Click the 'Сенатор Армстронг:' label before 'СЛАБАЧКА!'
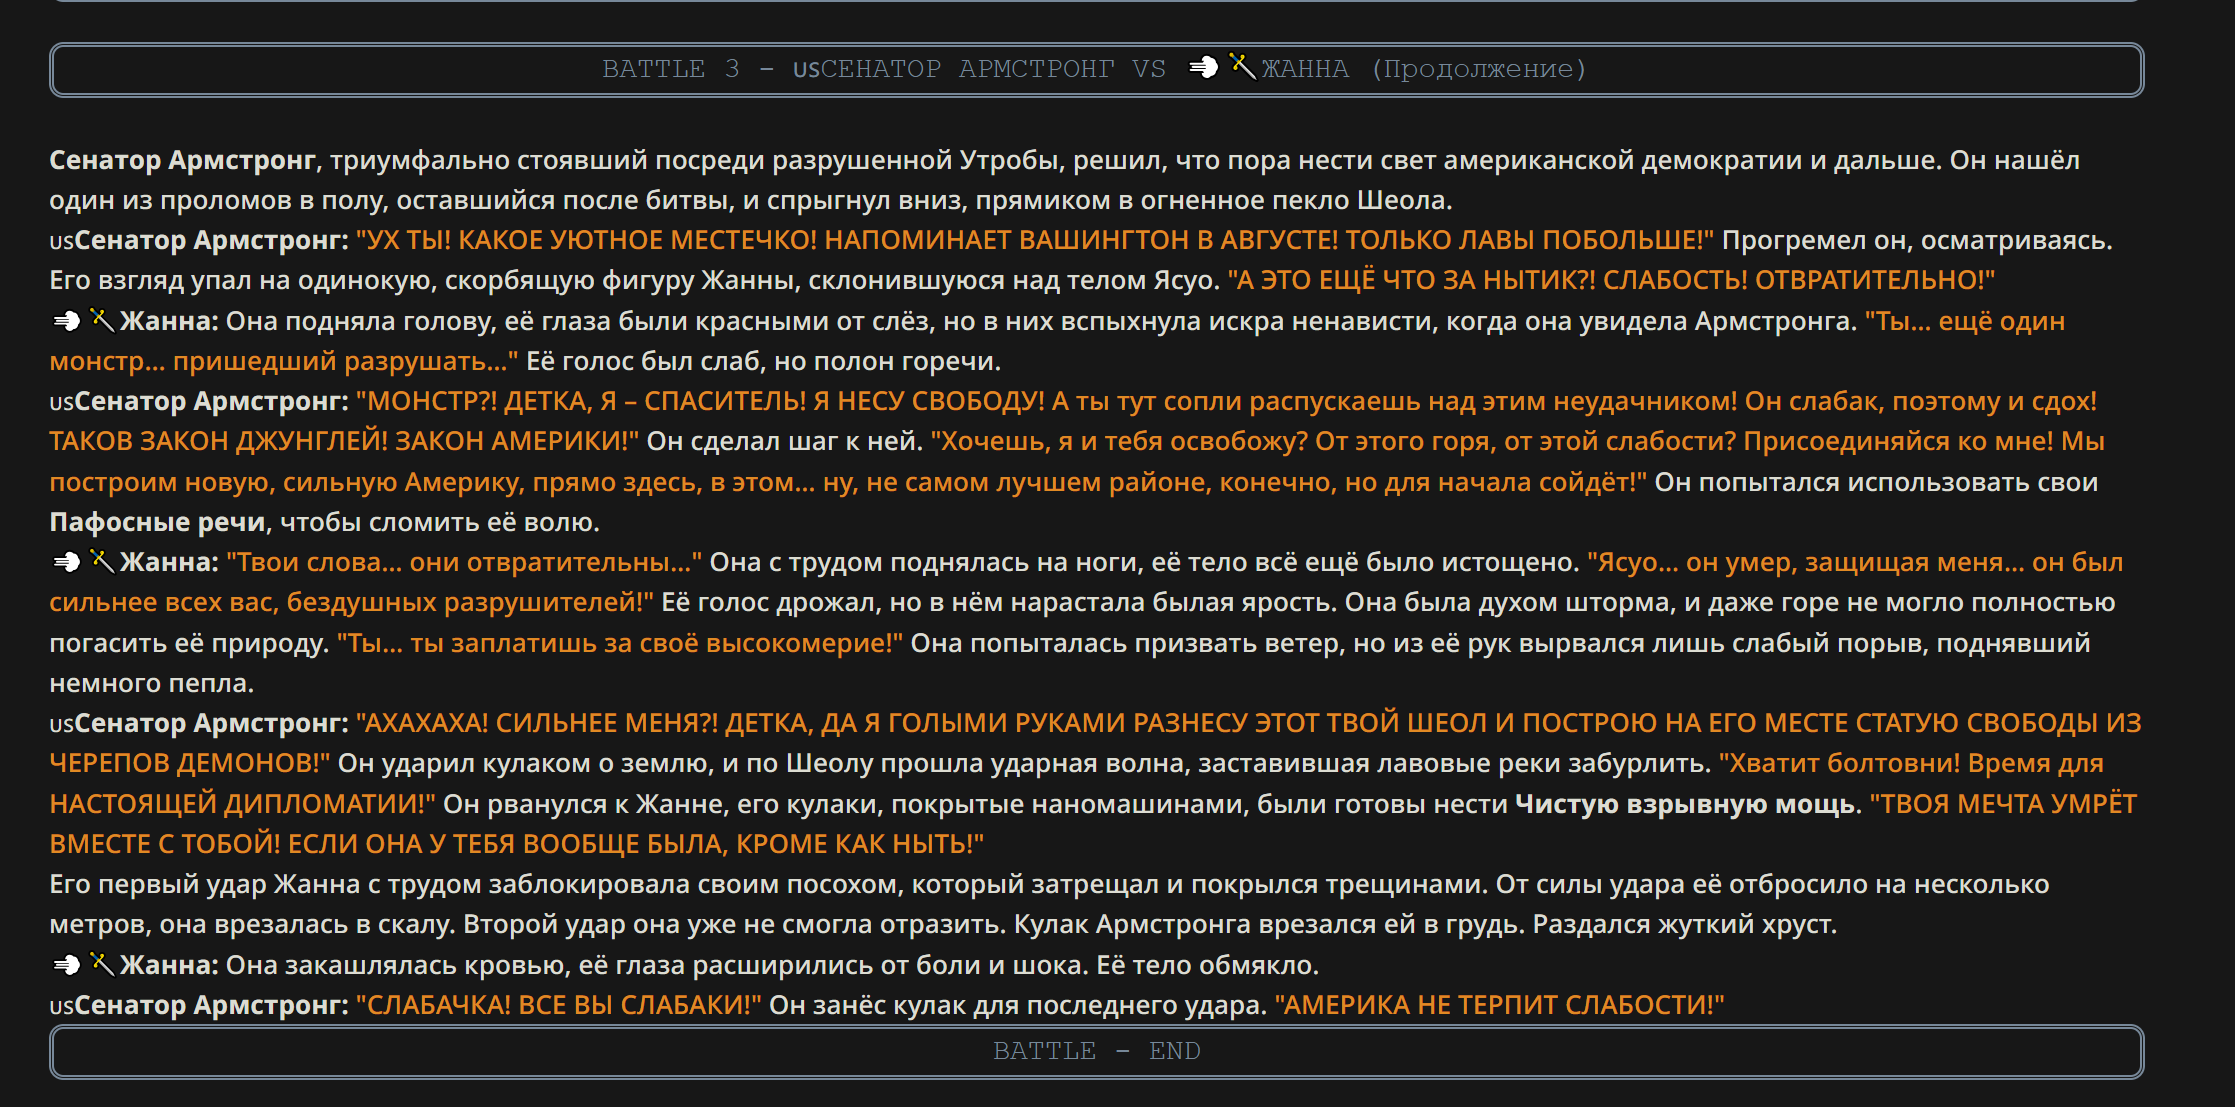The image size is (2235, 1107). (212, 1005)
